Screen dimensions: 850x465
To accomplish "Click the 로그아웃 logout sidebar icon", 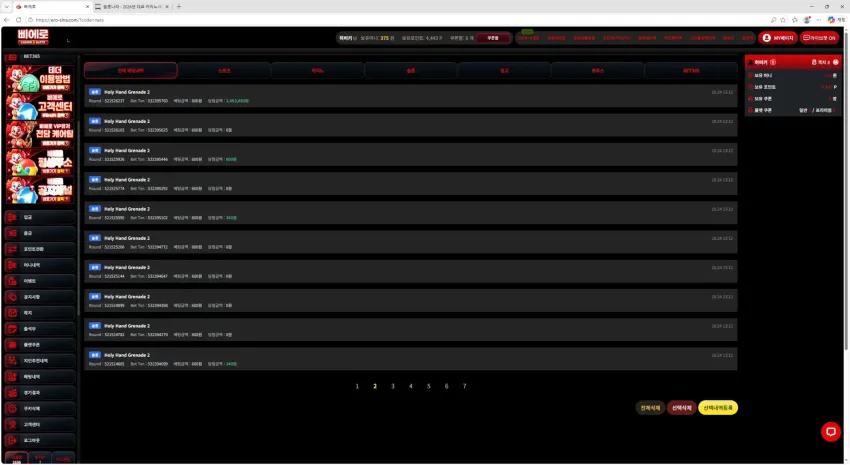I will [12, 441].
